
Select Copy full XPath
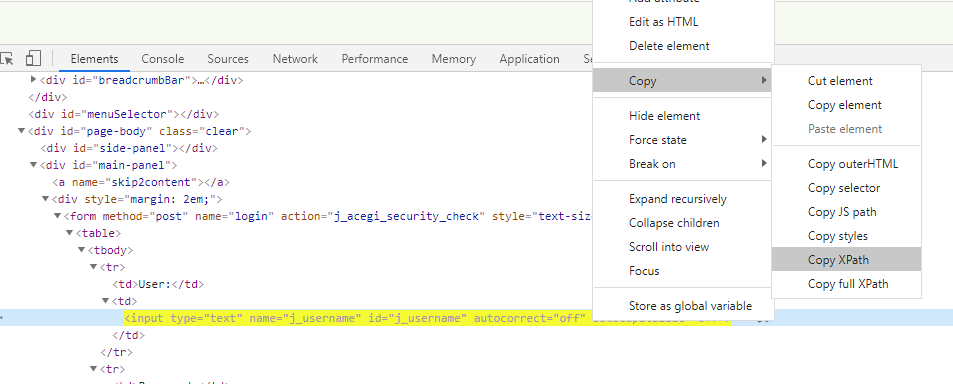tap(847, 284)
